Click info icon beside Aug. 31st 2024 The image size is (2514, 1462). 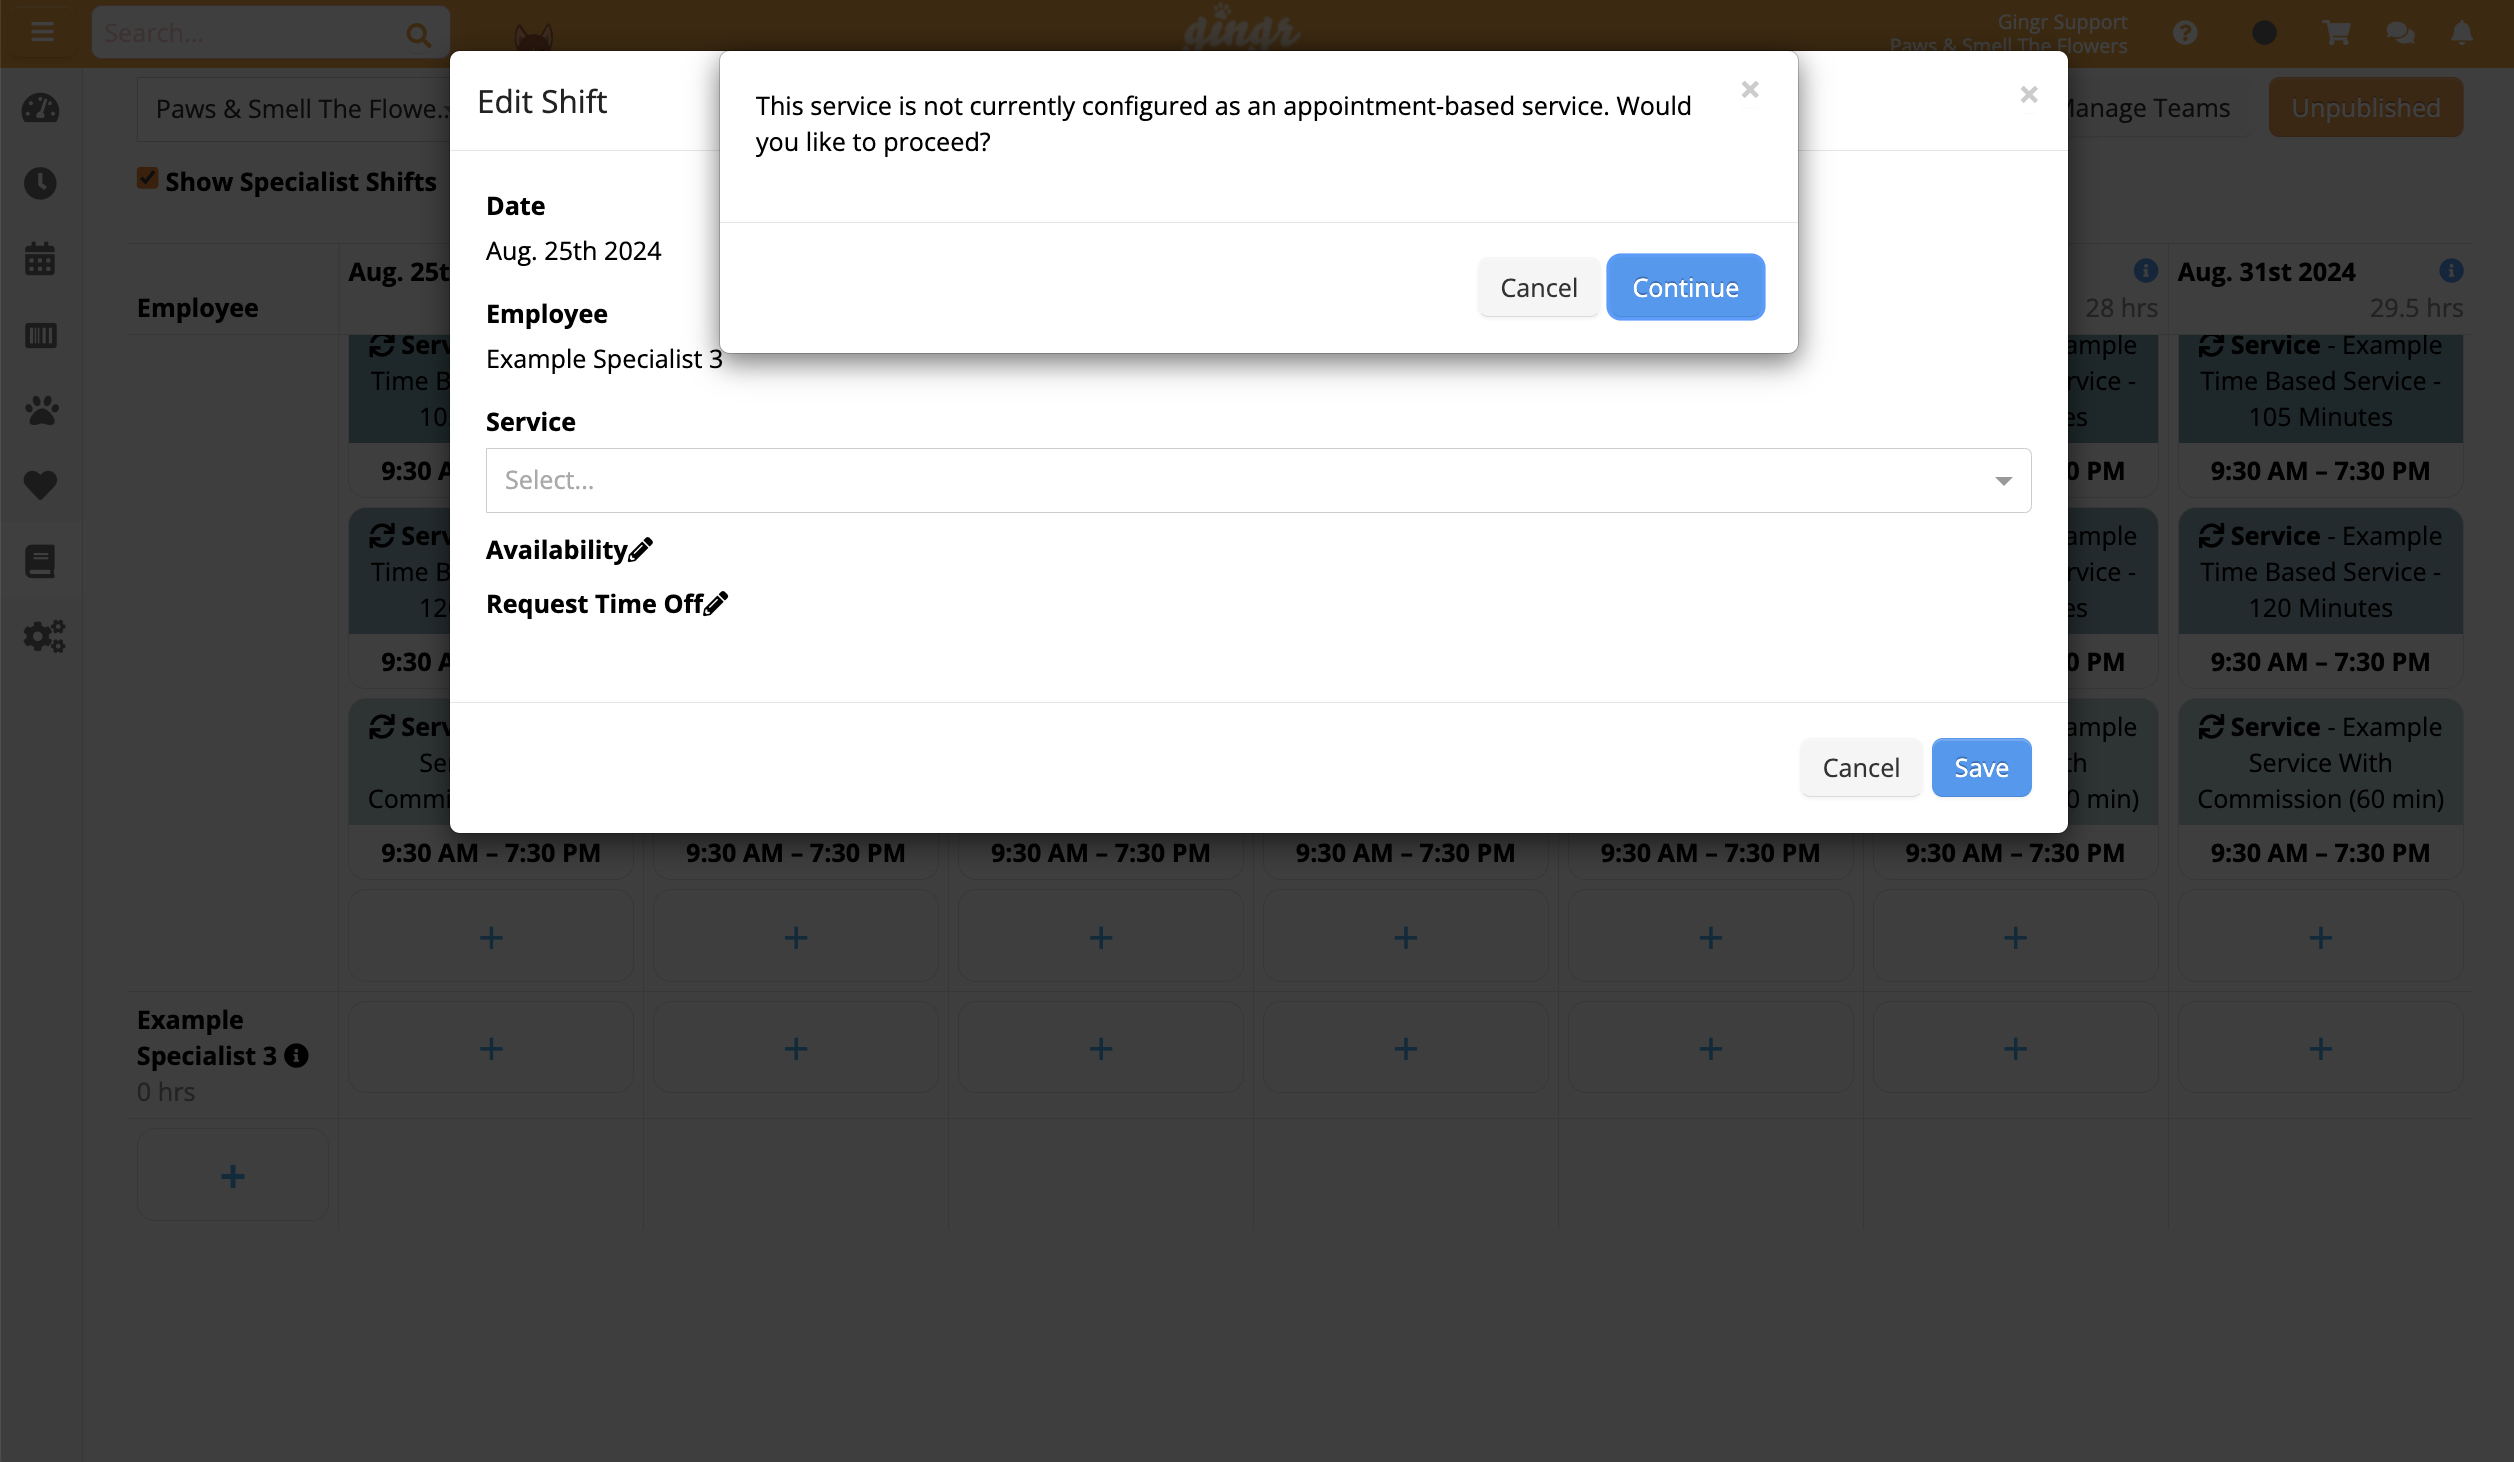[2451, 270]
